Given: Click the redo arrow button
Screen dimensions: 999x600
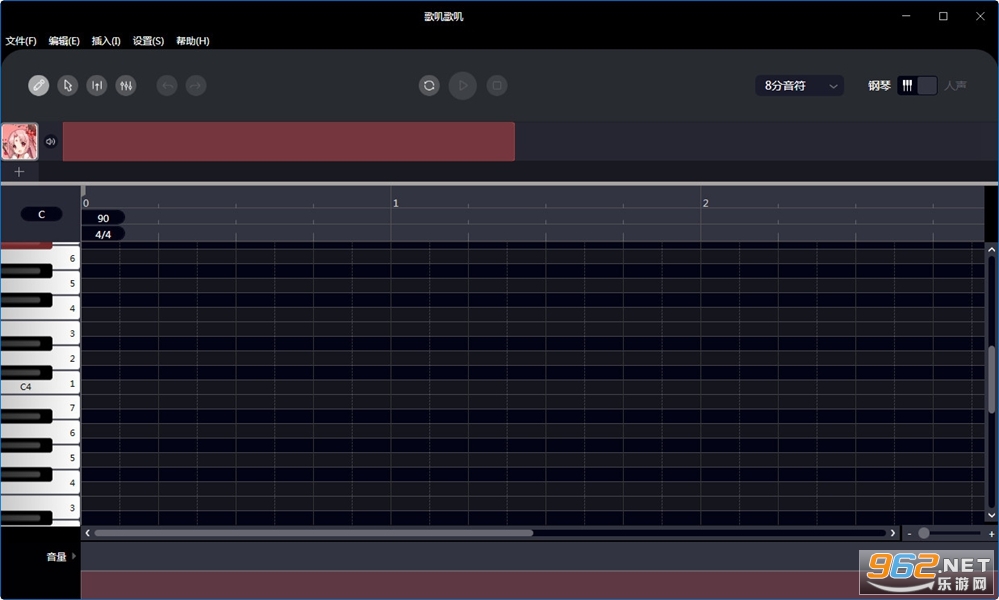Looking at the screenshot, I should point(196,85).
